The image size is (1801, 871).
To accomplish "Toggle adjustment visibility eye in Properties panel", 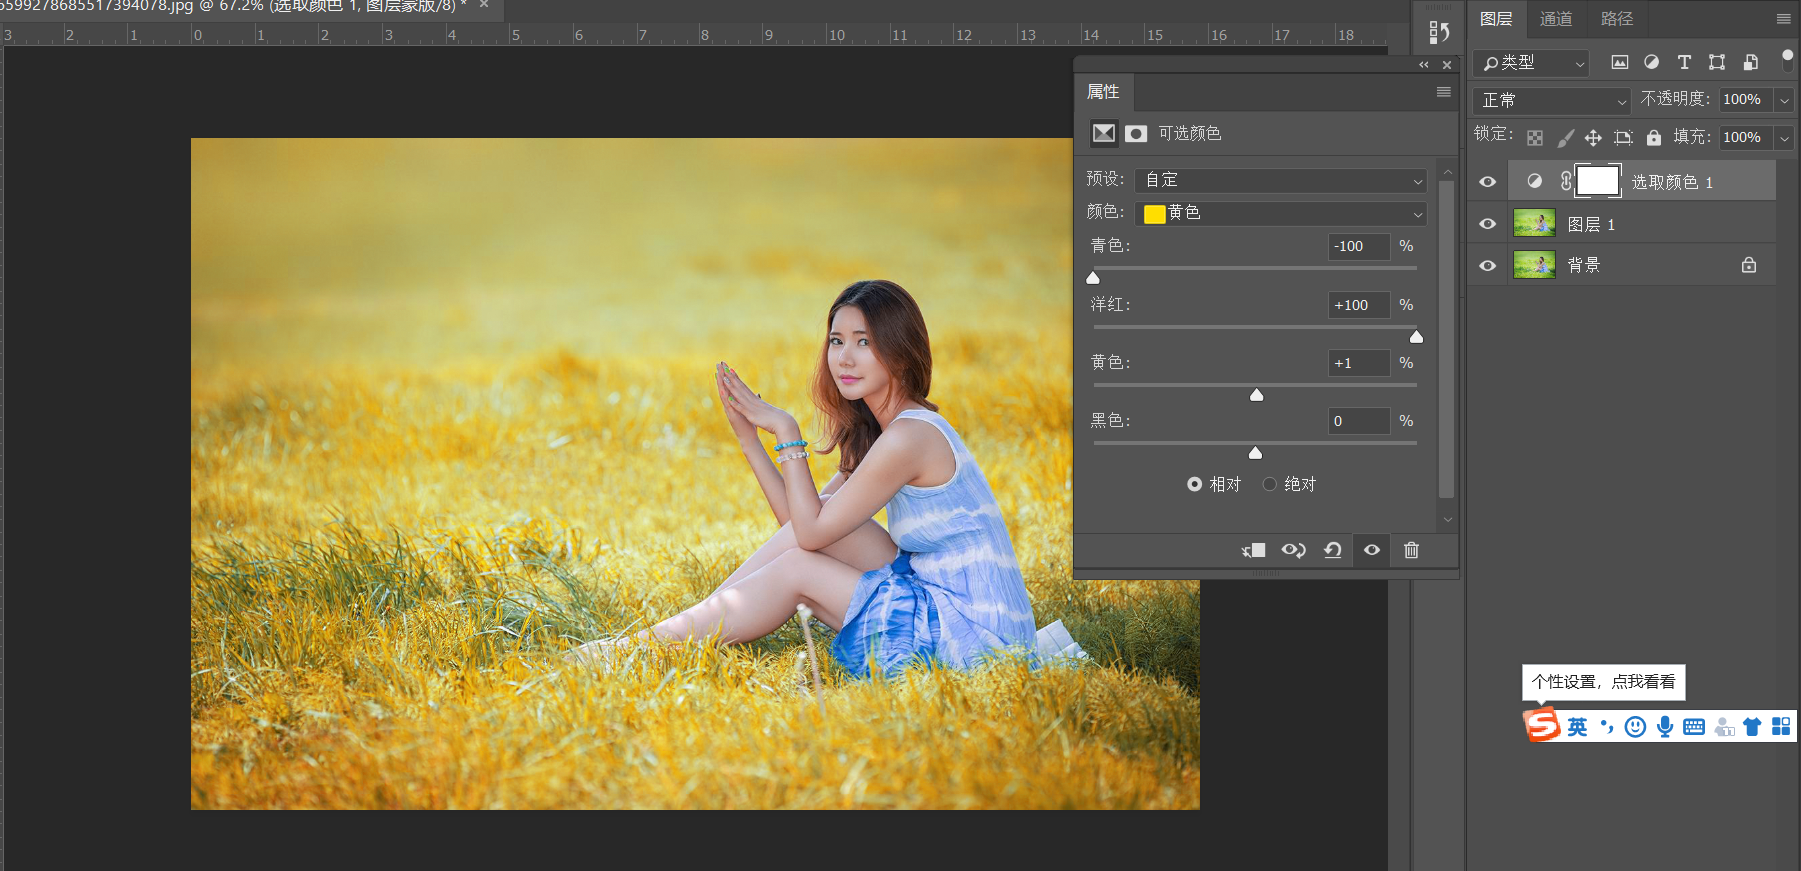I will pos(1372,550).
